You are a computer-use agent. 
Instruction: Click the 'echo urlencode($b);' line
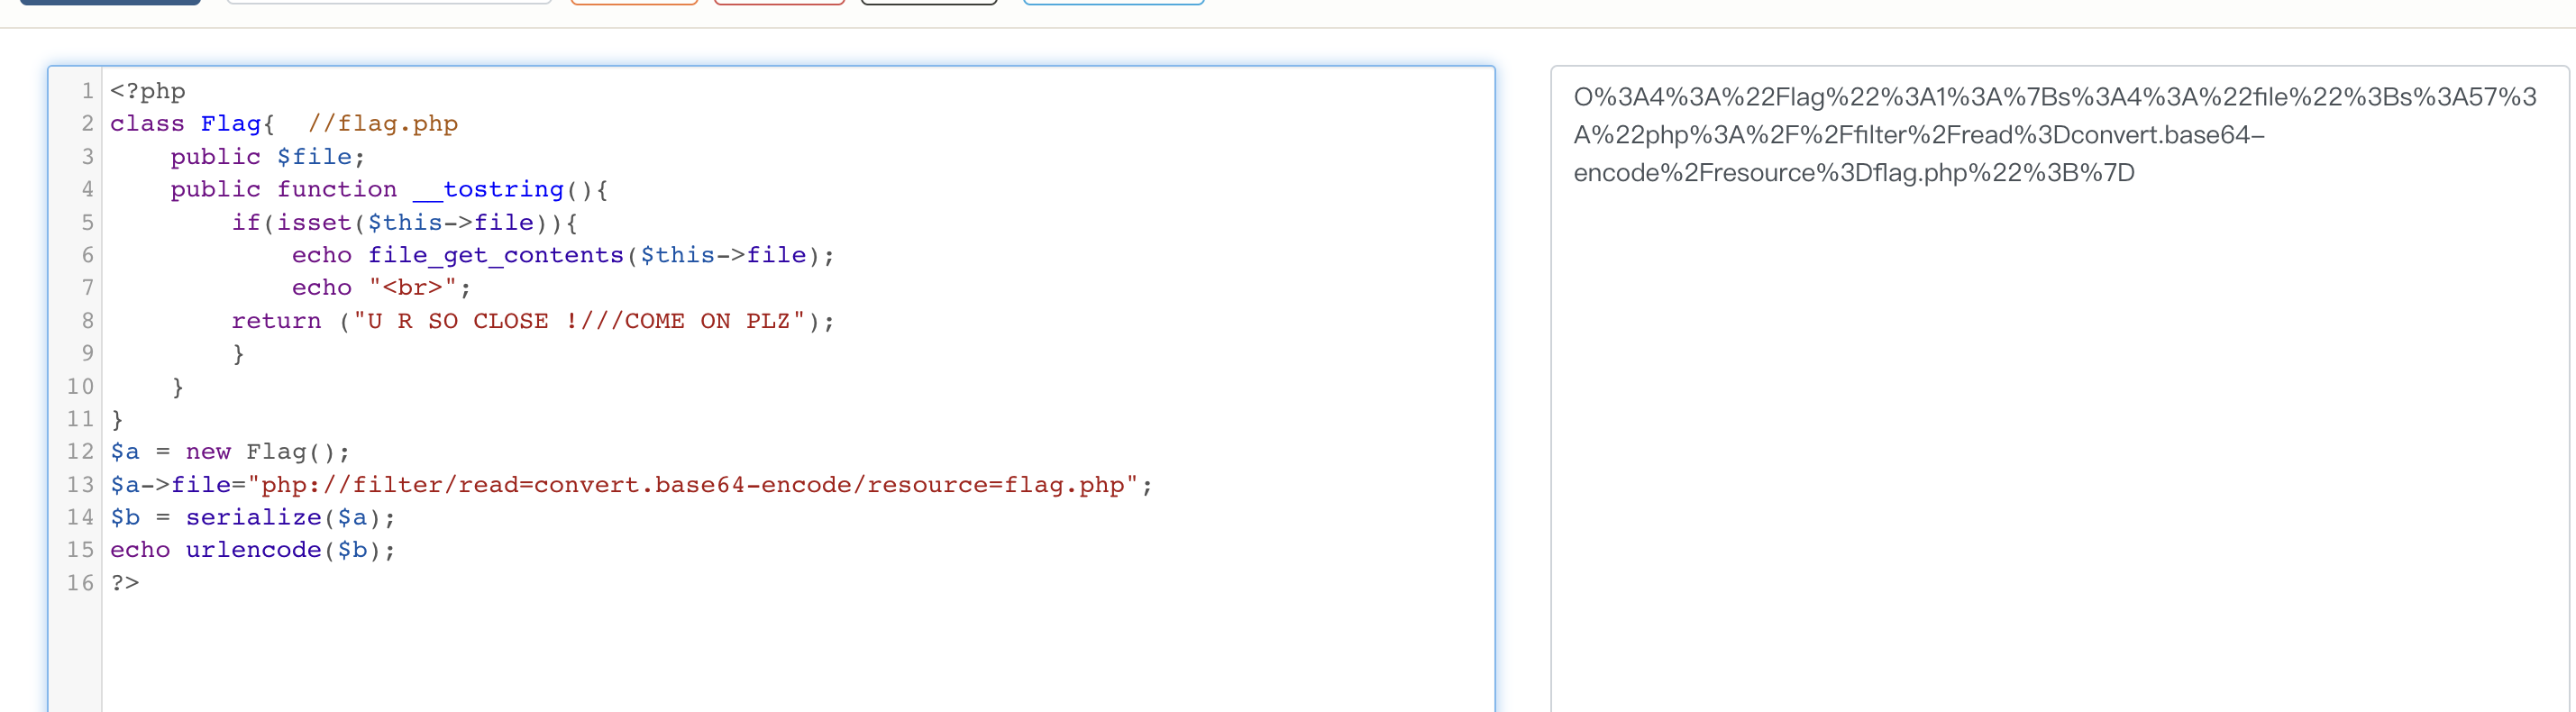[253, 550]
